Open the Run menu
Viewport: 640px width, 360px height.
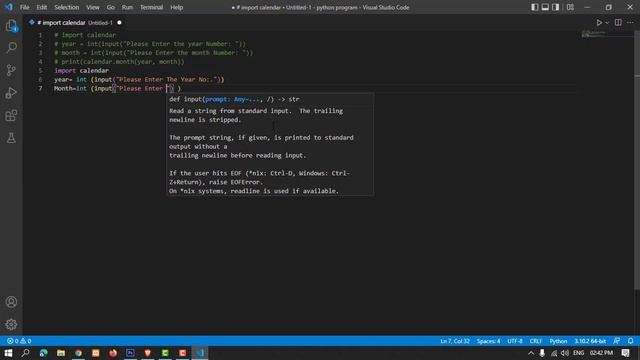click(127, 7)
